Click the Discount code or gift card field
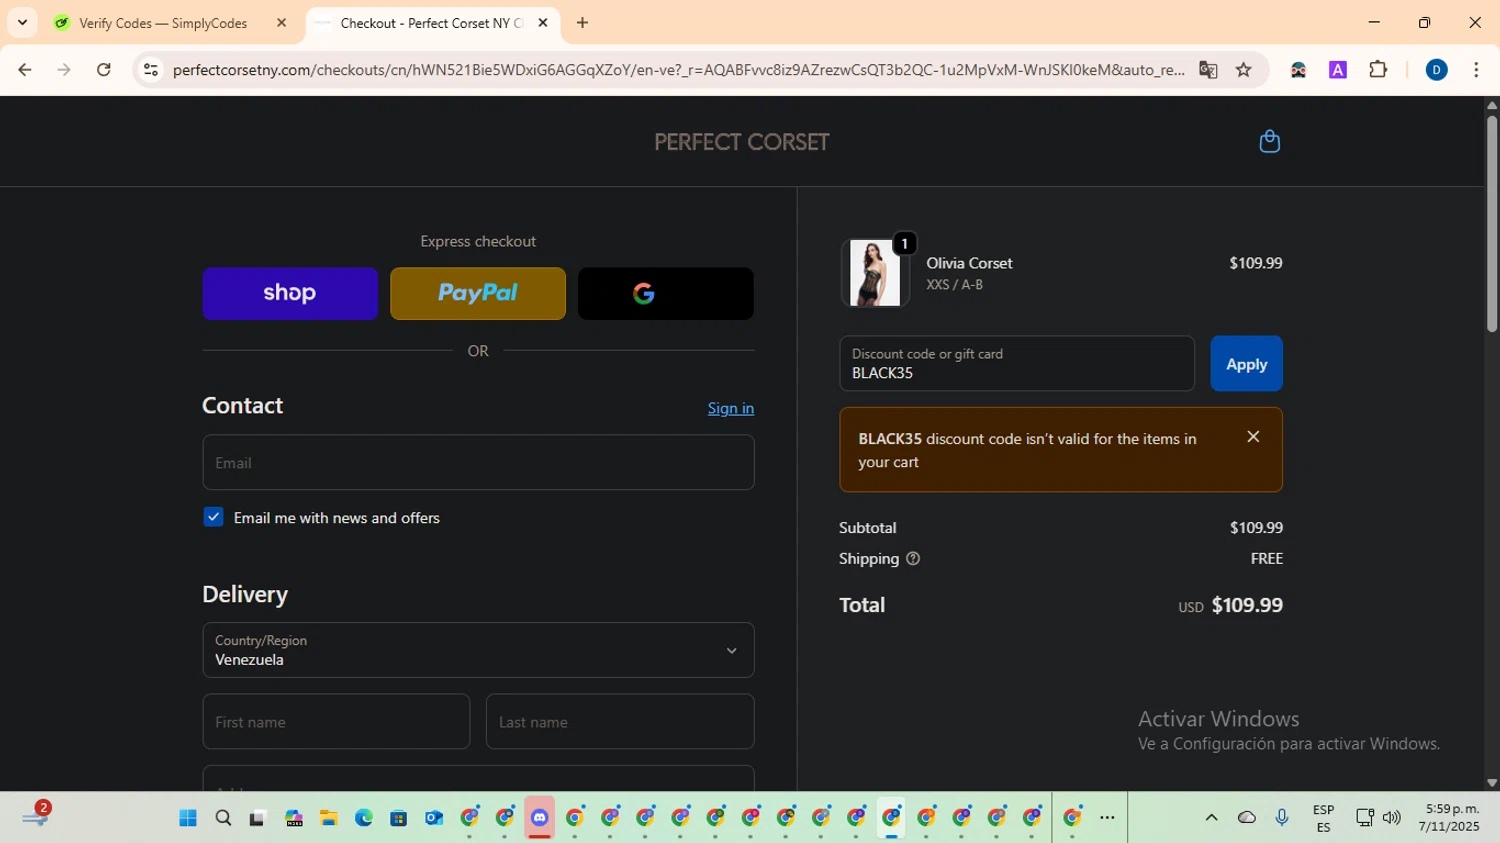This screenshot has width=1500, height=843. point(1017,363)
